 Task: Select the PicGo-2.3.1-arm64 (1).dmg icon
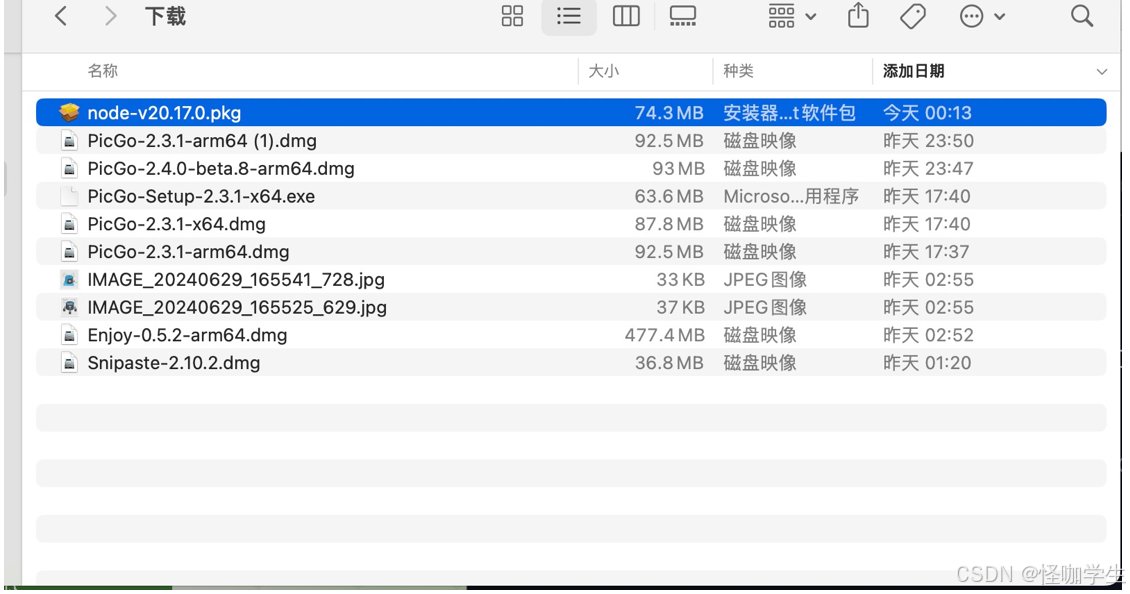pos(69,141)
